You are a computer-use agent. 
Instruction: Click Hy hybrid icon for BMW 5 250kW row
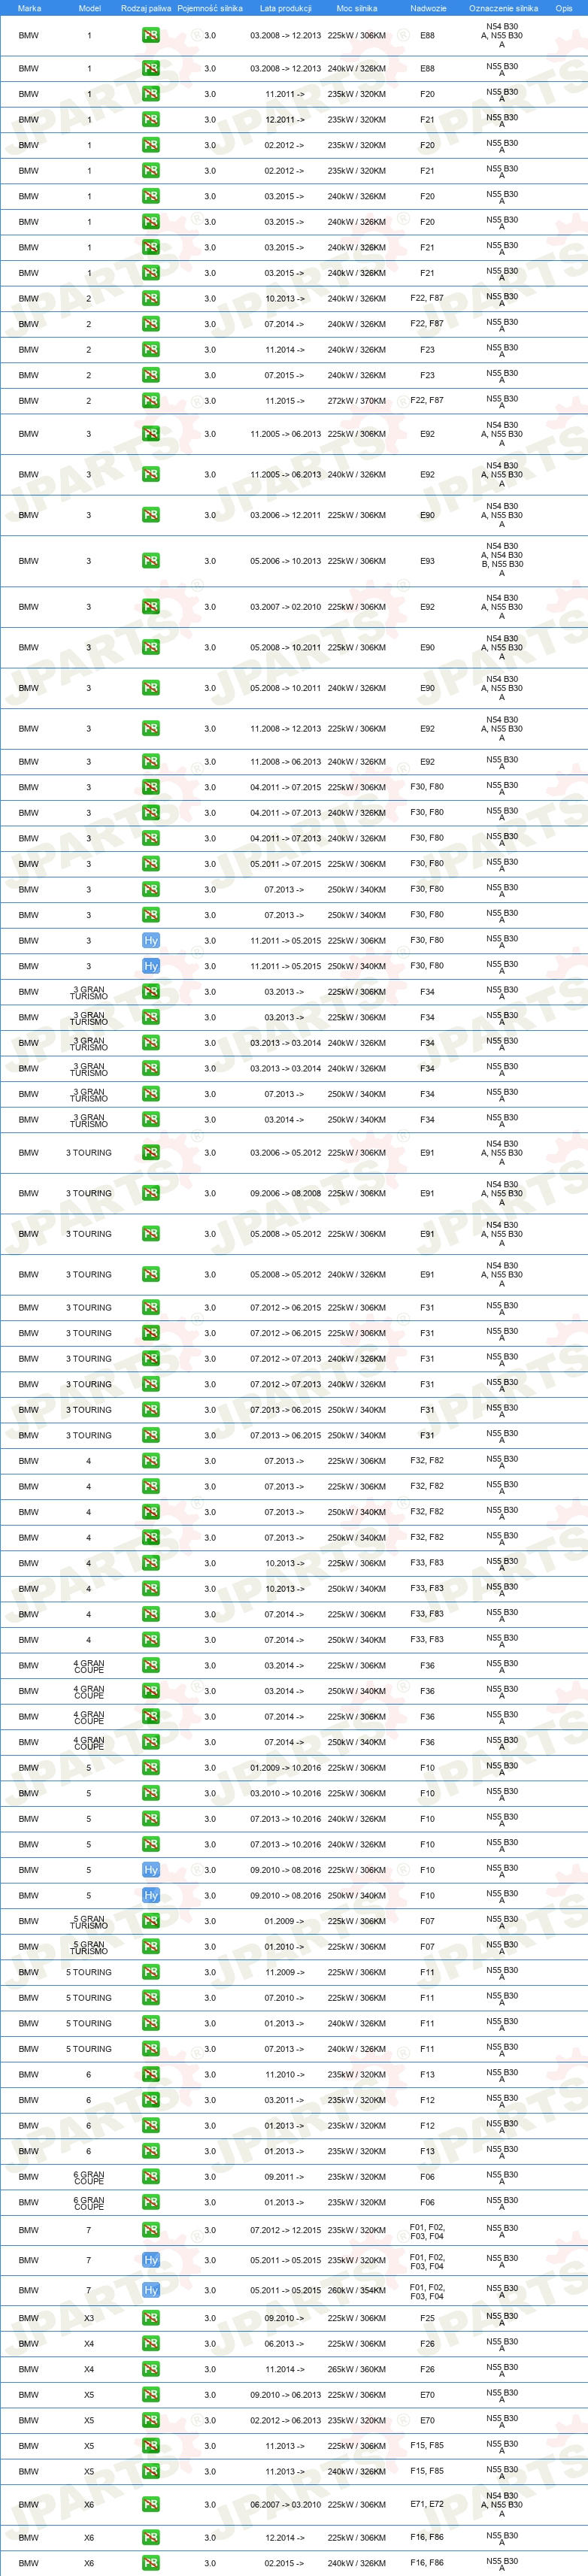151,1895
